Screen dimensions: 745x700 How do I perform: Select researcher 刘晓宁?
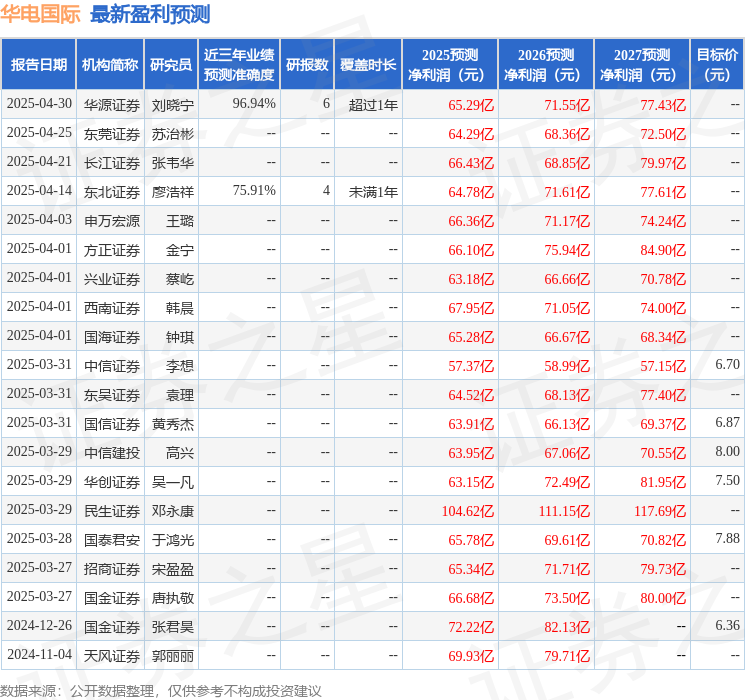point(173,105)
